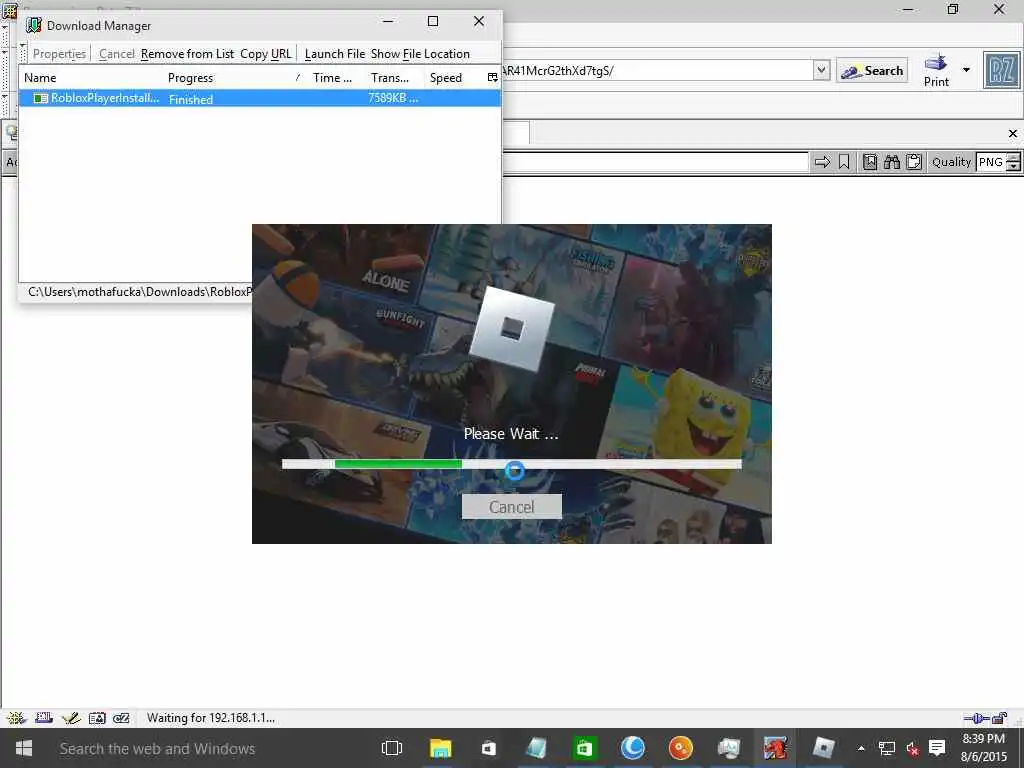Image resolution: width=1024 pixels, height=768 pixels.
Task: Click the download path in Download Manager status bar
Action: pos(139,292)
